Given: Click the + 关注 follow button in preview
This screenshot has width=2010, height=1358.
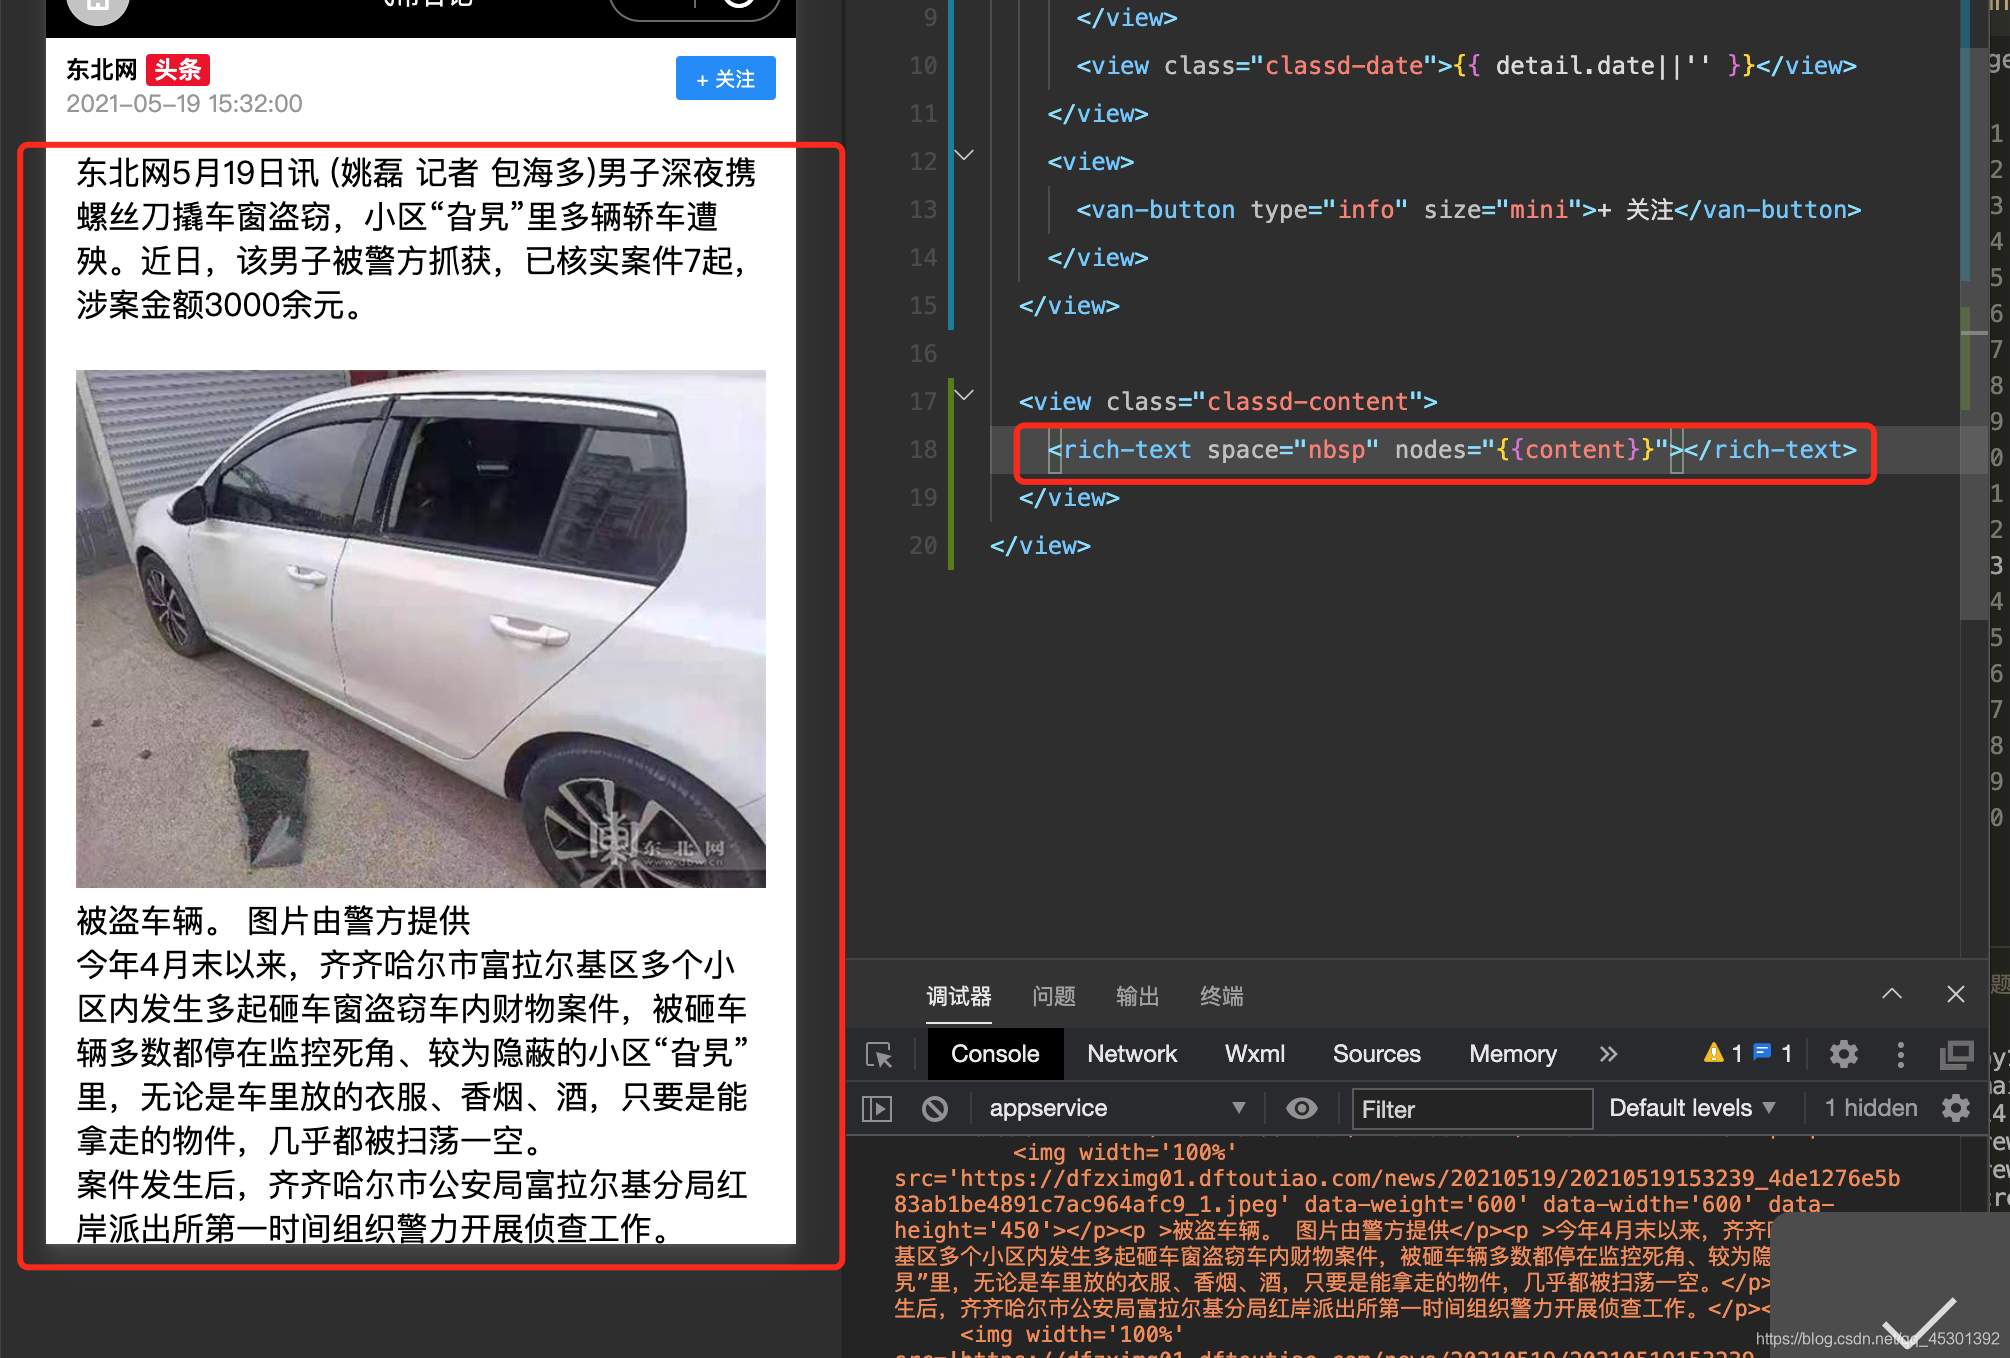Looking at the screenshot, I should [x=725, y=78].
